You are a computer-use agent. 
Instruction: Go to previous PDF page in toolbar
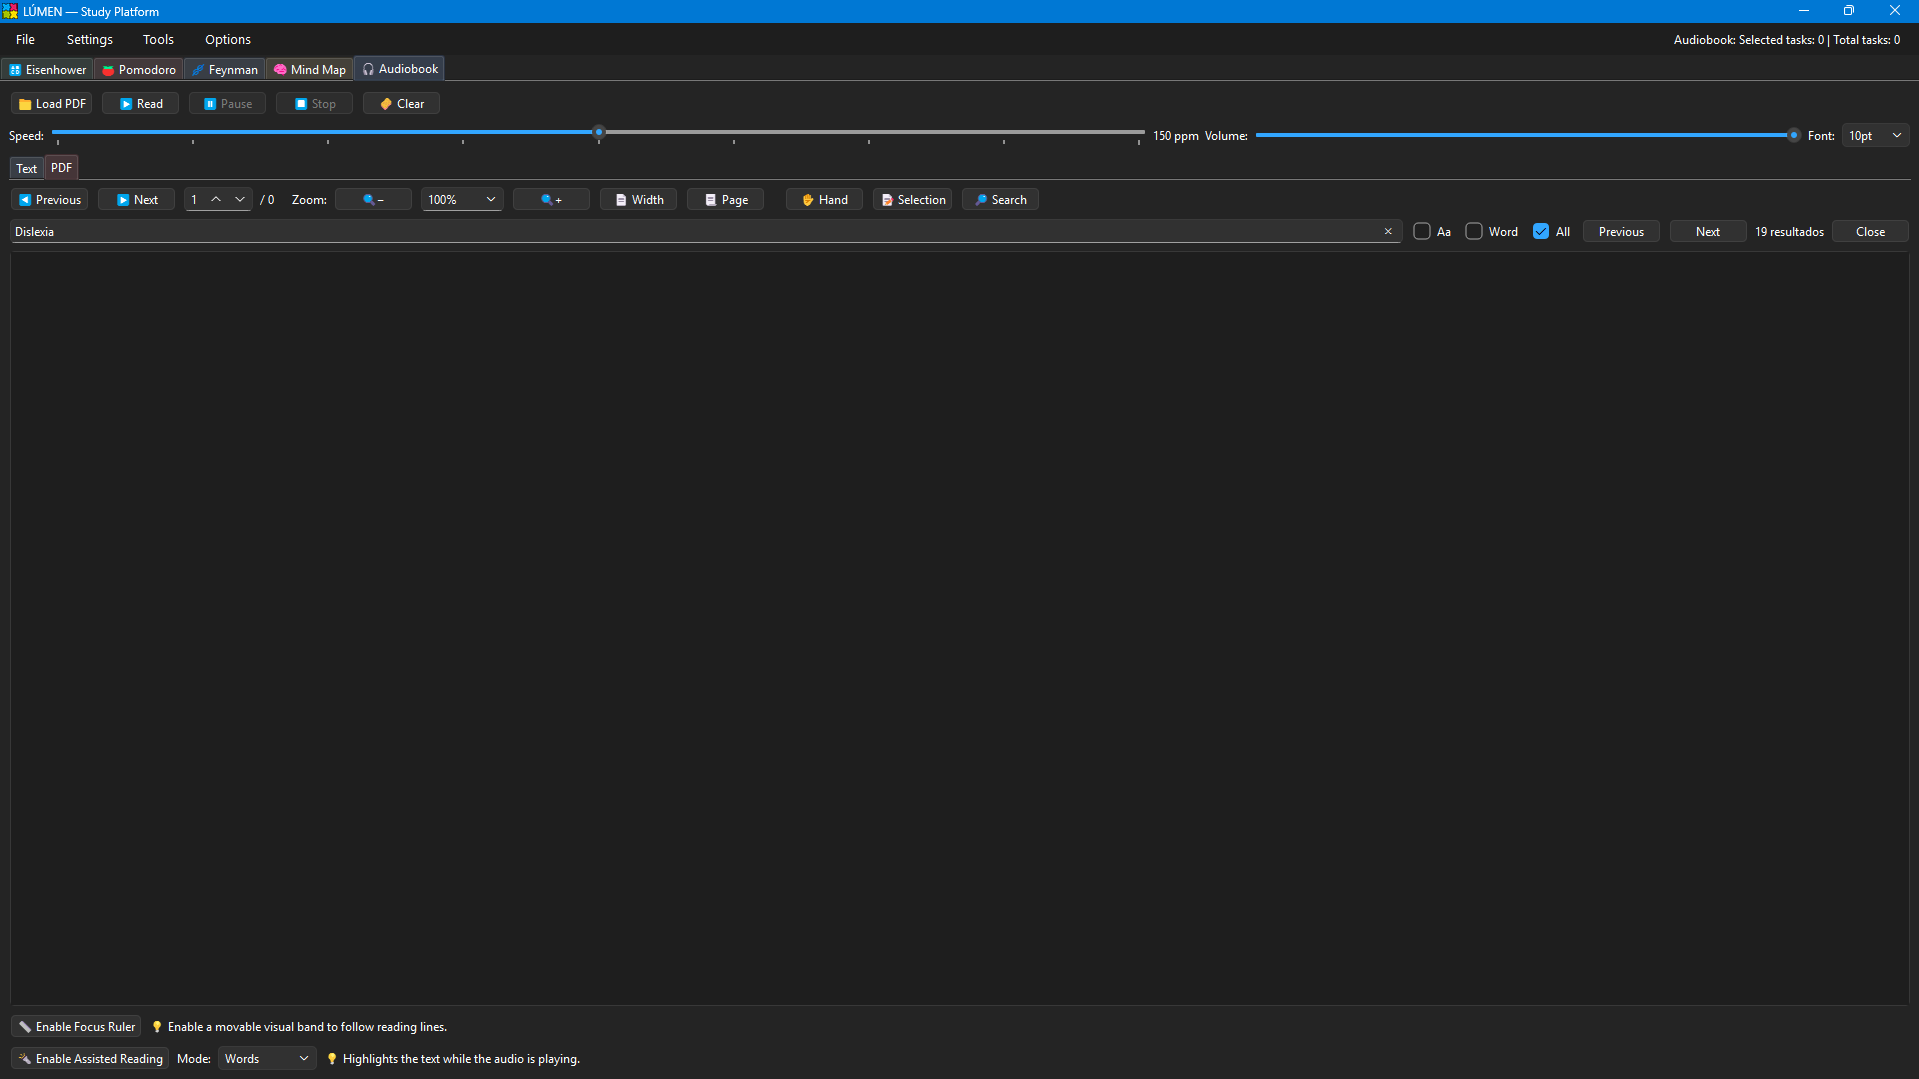tap(49, 200)
